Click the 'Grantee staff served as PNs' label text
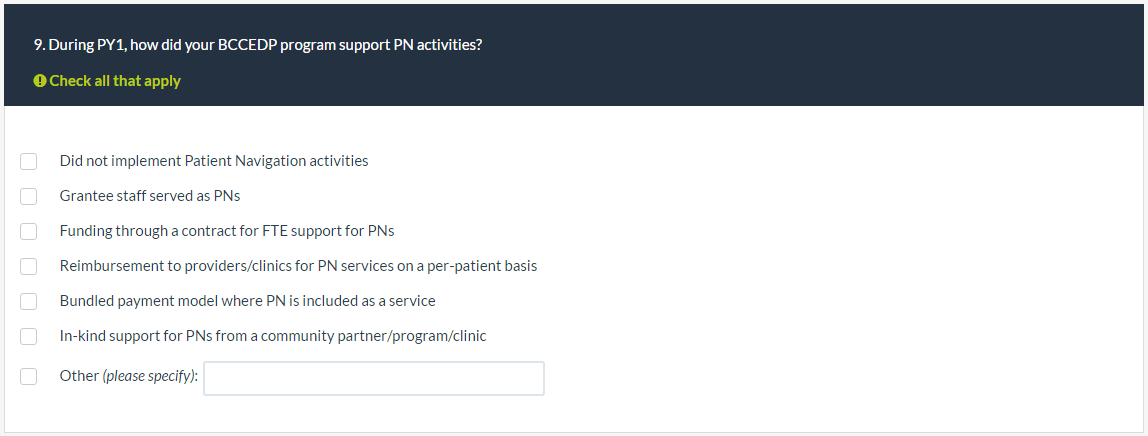Image resolution: width=1148 pixels, height=436 pixels. 150,196
